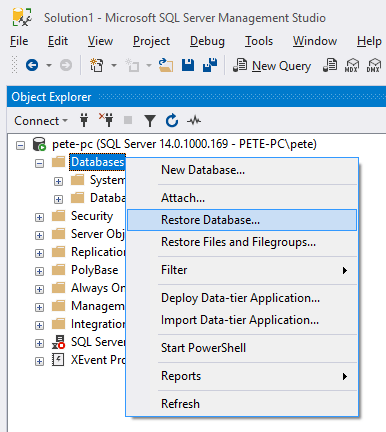The height and width of the screenshot is (432, 386).
Task: Open the Reports submenu
Action: point(242,376)
